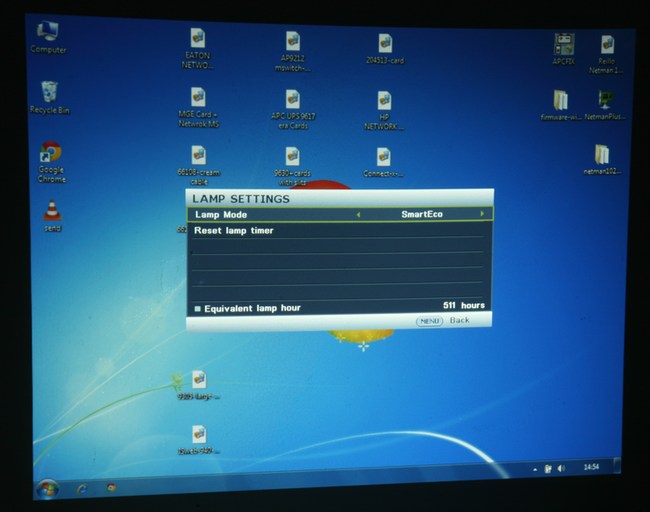The width and height of the screenshot is (650, 512).
Task: Select Reset lamp timer
Action: pyautogui.click(x=234, y=231)
